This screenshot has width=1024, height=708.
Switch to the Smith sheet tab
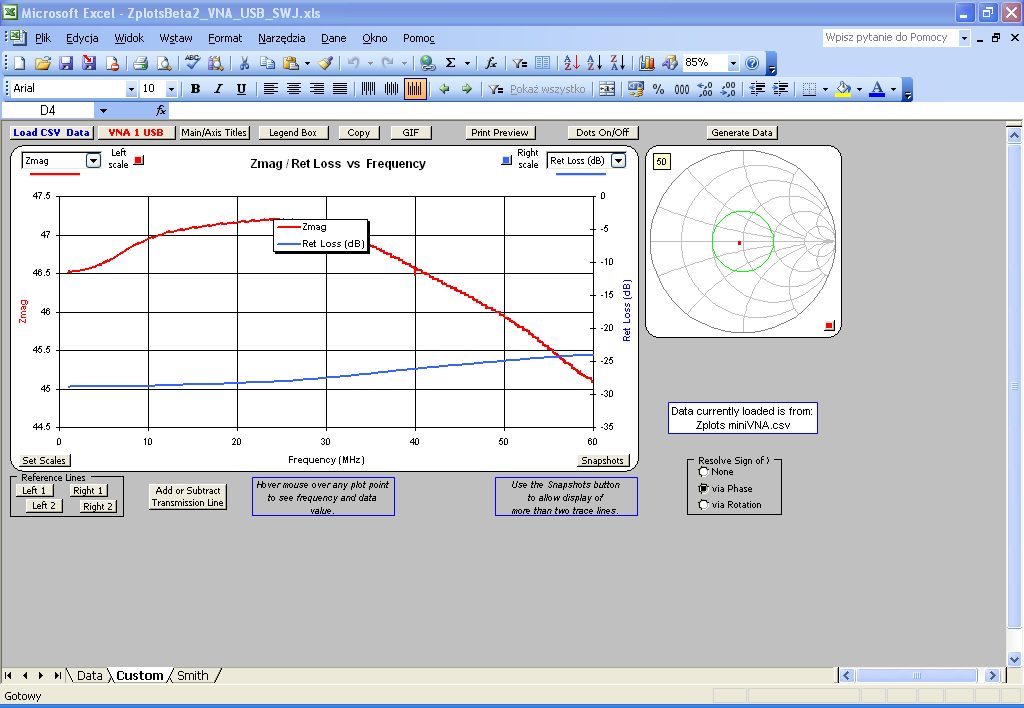(x=193, y=676)
